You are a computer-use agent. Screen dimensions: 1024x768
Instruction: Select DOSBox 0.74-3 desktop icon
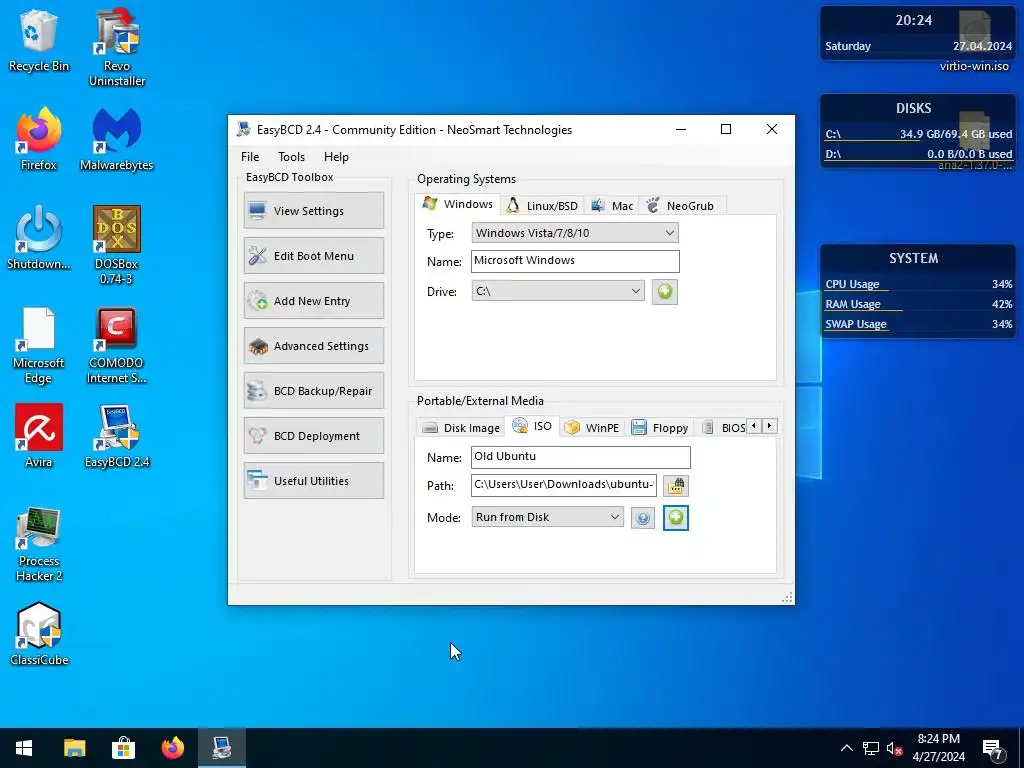[117, 245]
